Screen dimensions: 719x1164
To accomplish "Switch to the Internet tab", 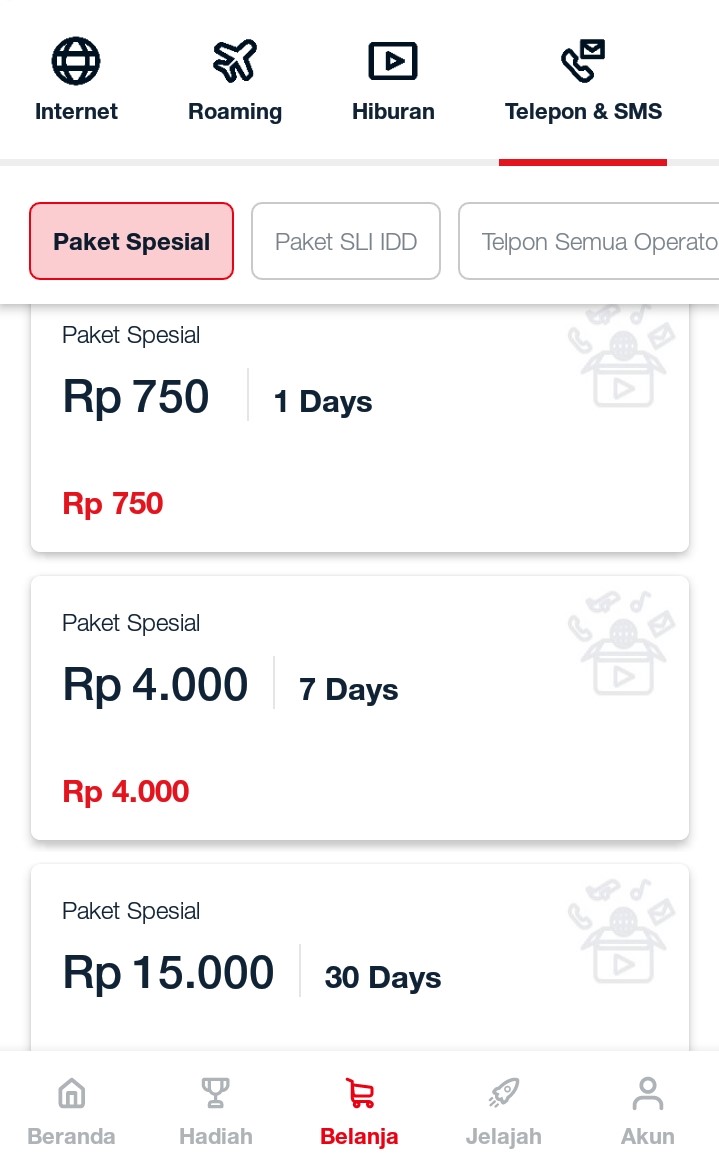I will click(75, 80).
